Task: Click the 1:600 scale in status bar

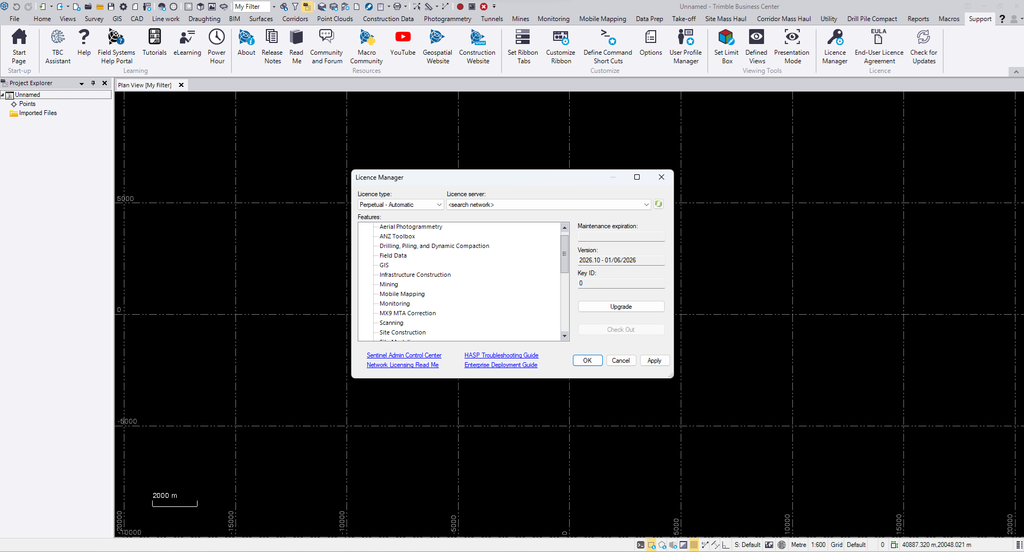Action: point(818,545)
